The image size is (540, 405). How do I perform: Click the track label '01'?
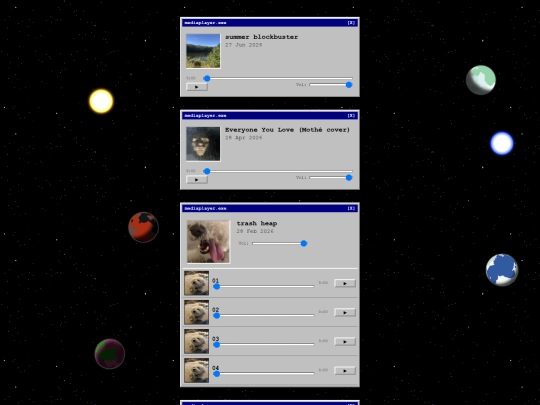pyautogui.click(x=216, y=281)
